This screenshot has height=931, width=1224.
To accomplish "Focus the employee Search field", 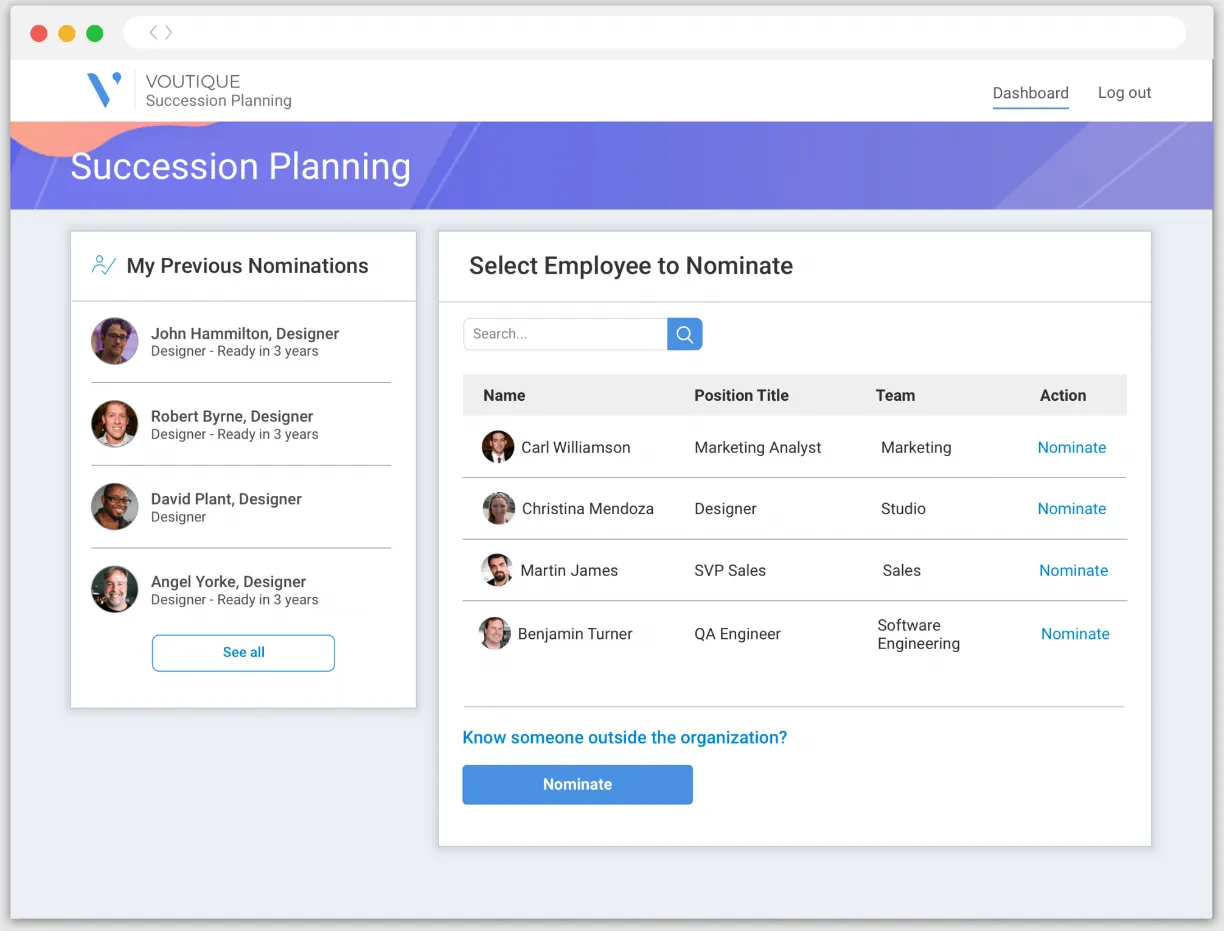I will point(565,334).
